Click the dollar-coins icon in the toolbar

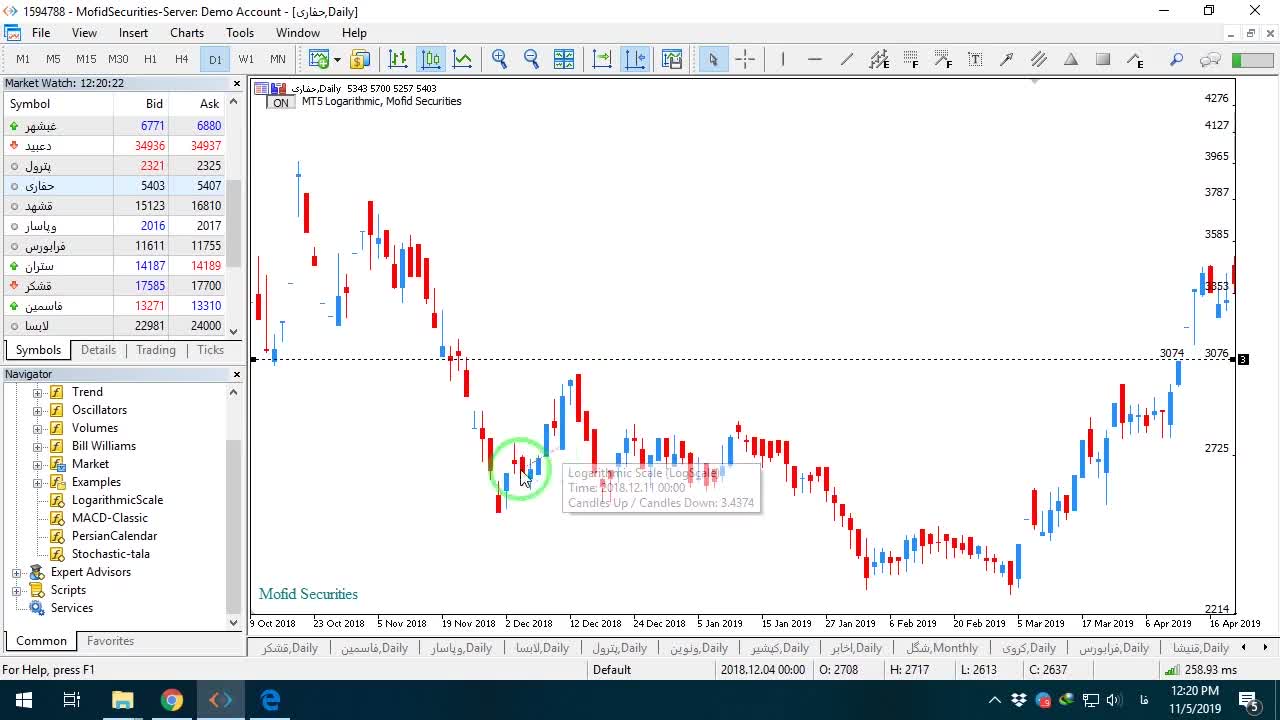tap(360, 59)
